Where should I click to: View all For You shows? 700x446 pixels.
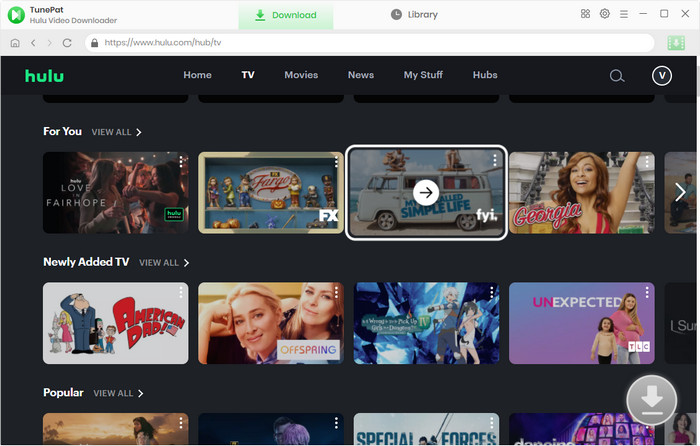[x=116, y=132]
